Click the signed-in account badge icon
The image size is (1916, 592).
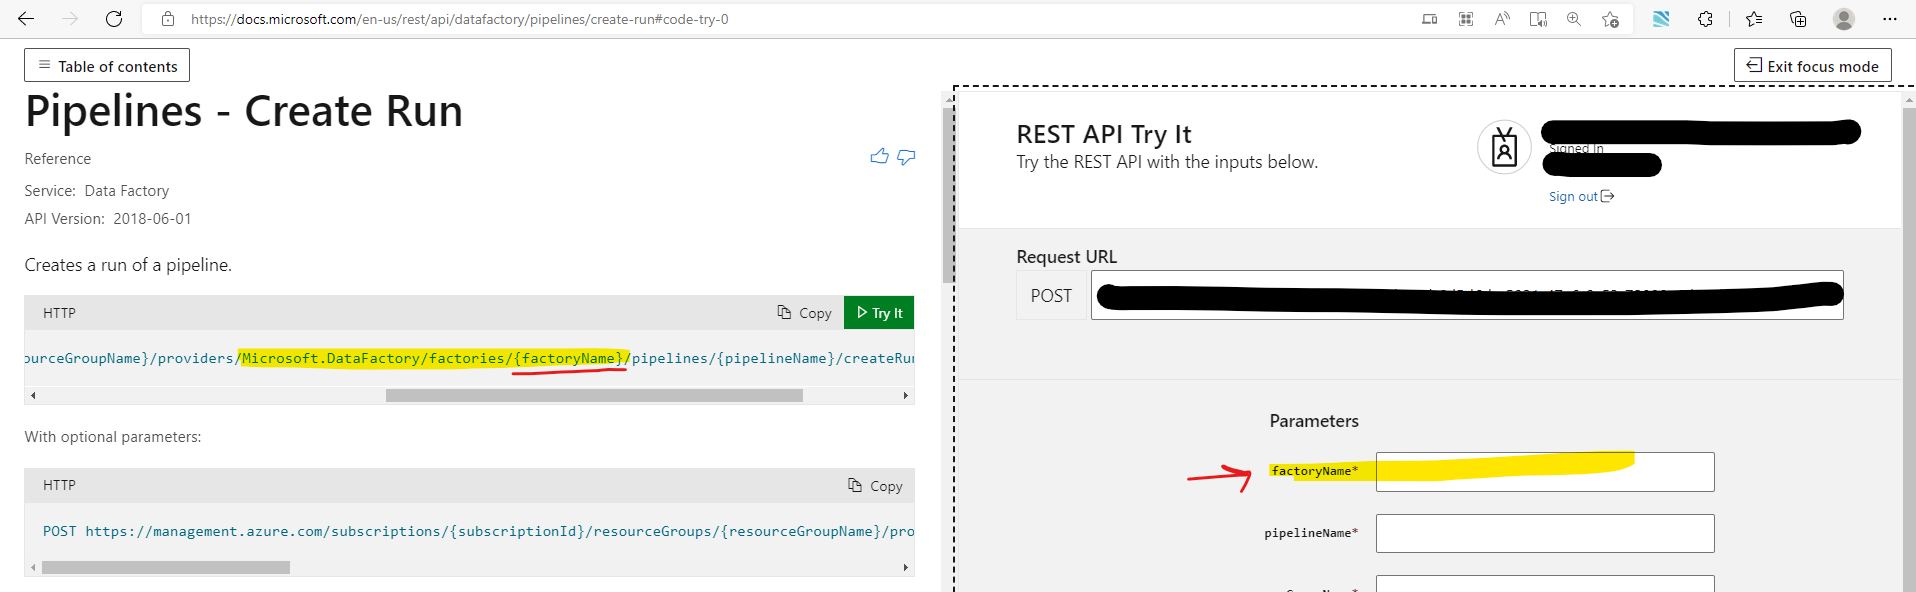click(x=1504, y=148)
